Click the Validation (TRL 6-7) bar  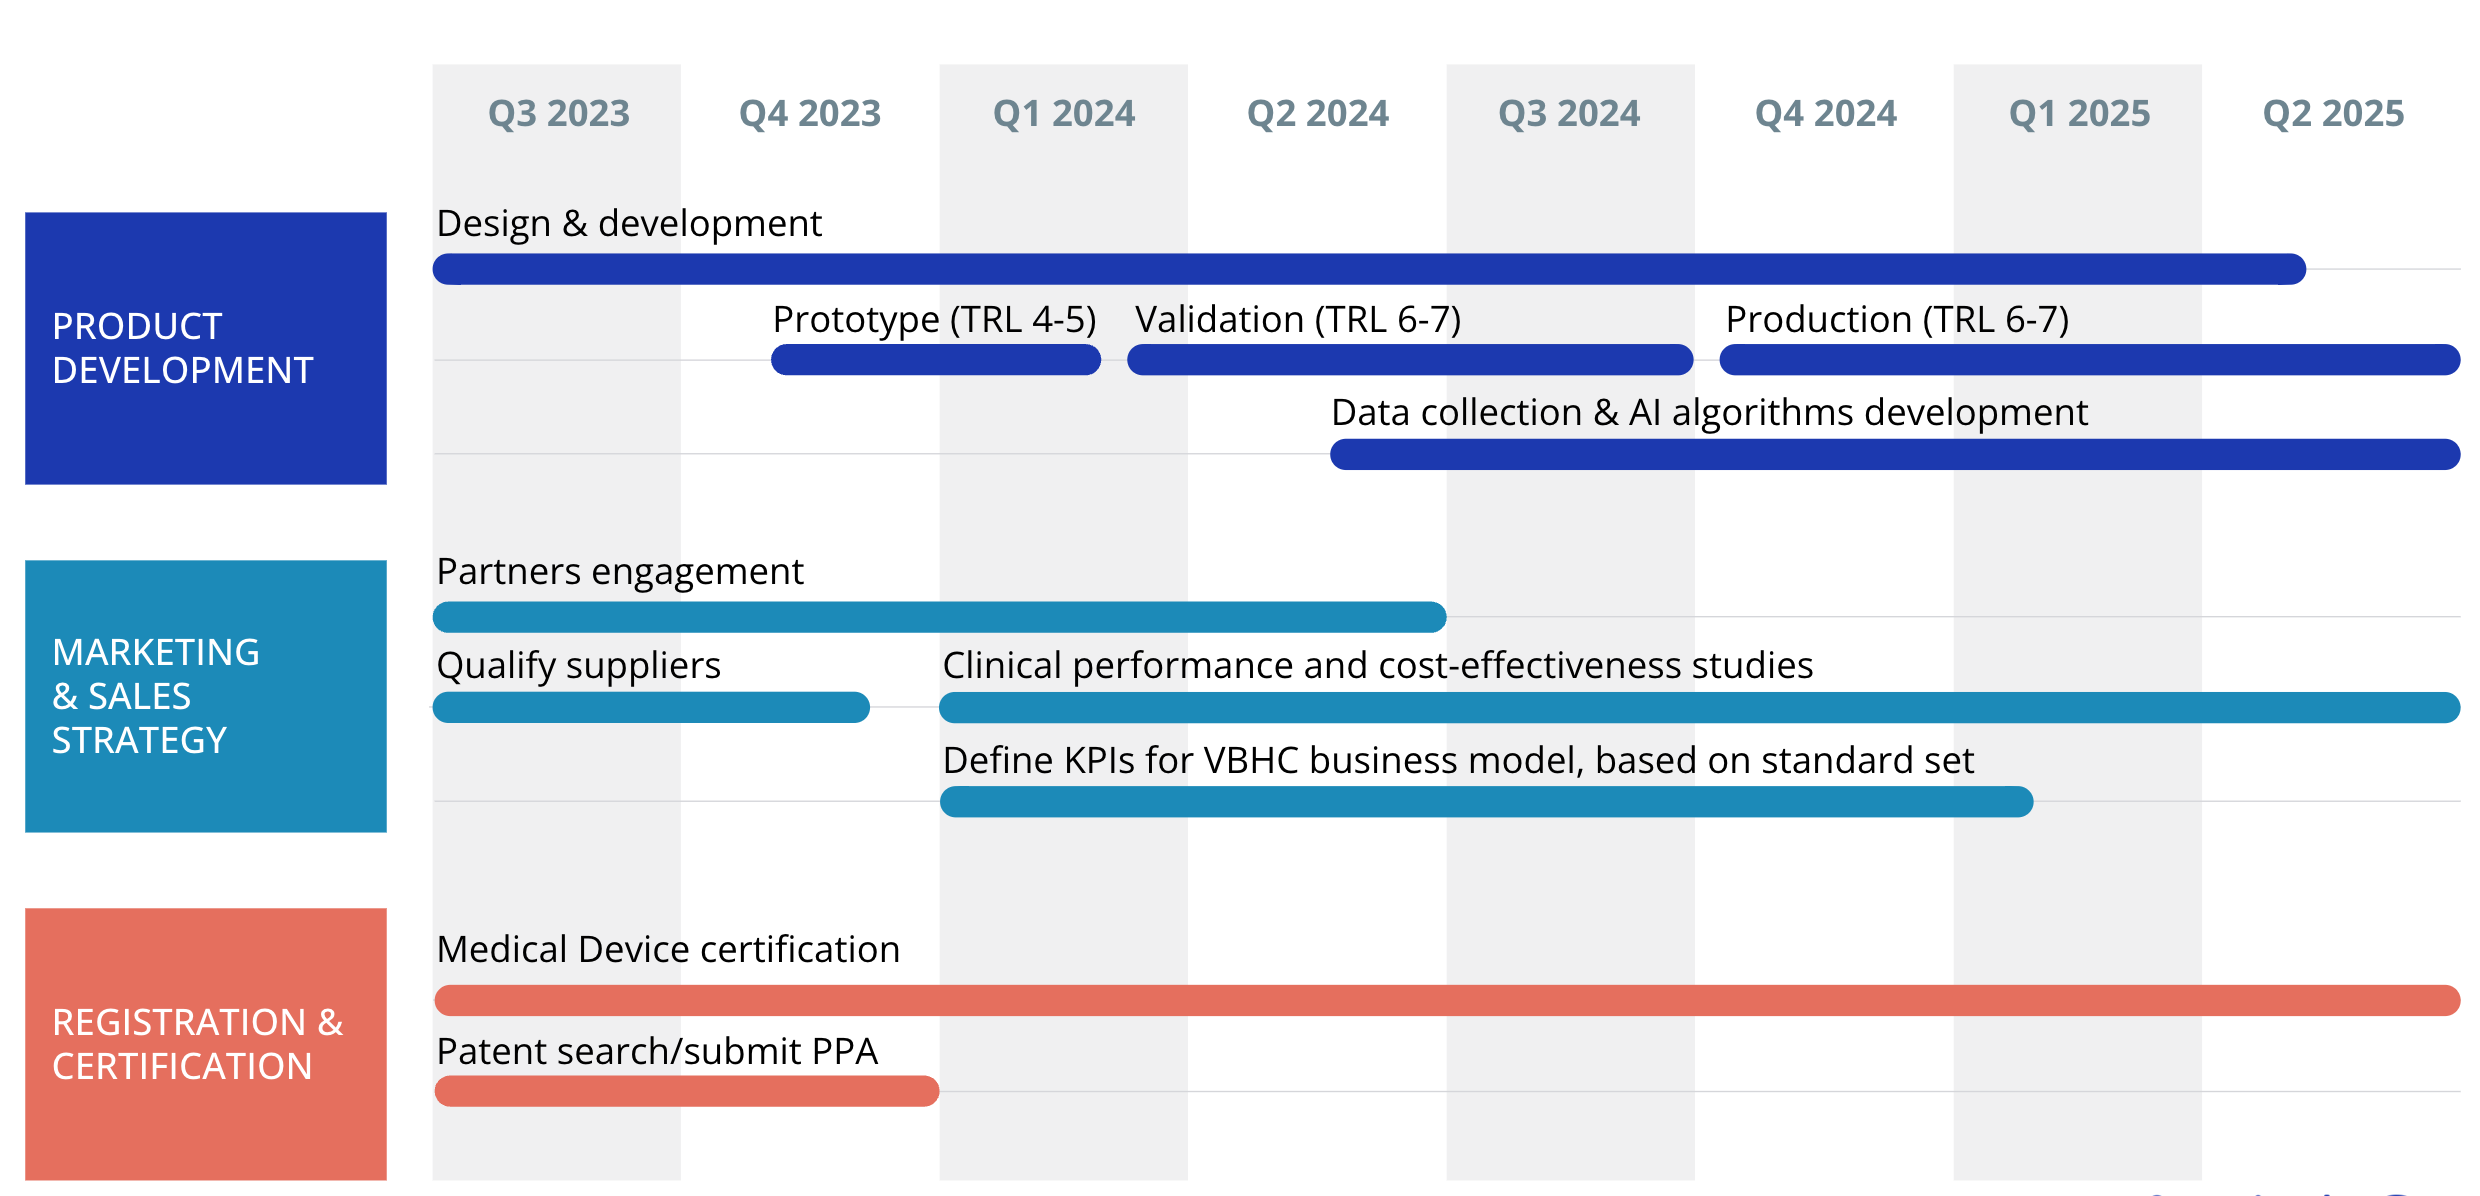[x=1410, y=360]
